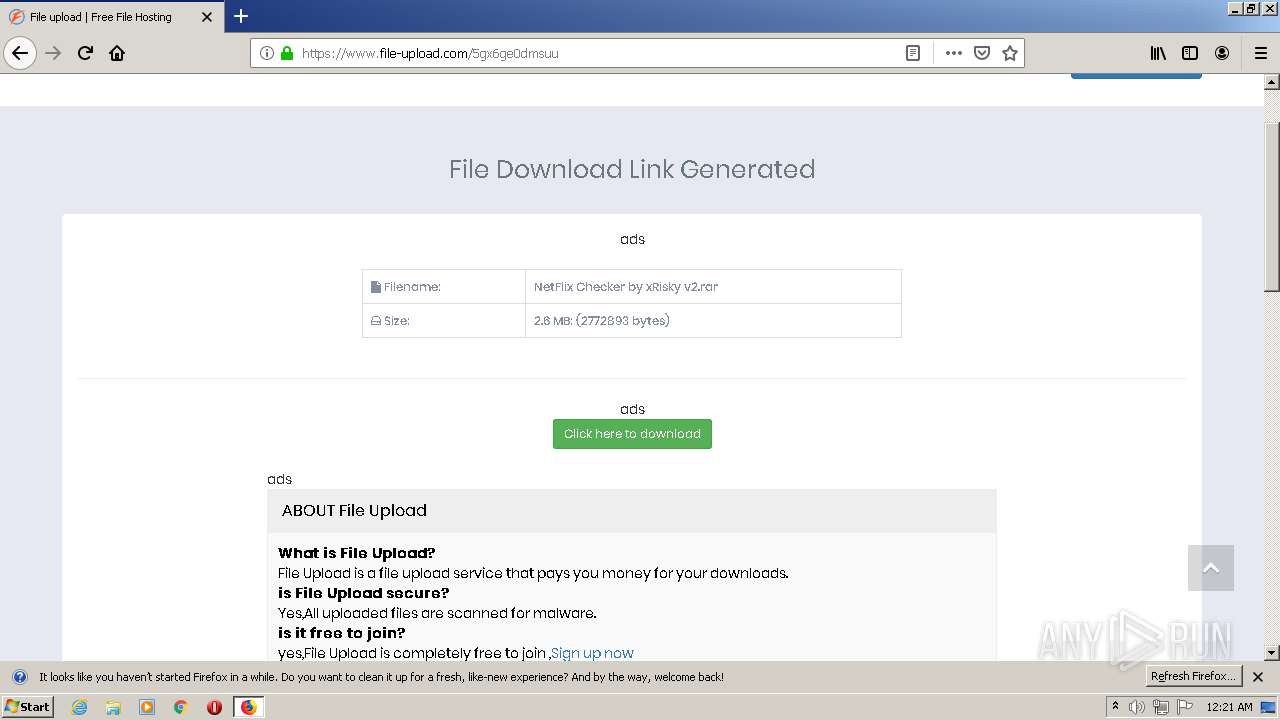Open a new browser tab
Viewport: 1280px width, 720px height.
click(x=241, y=16)
